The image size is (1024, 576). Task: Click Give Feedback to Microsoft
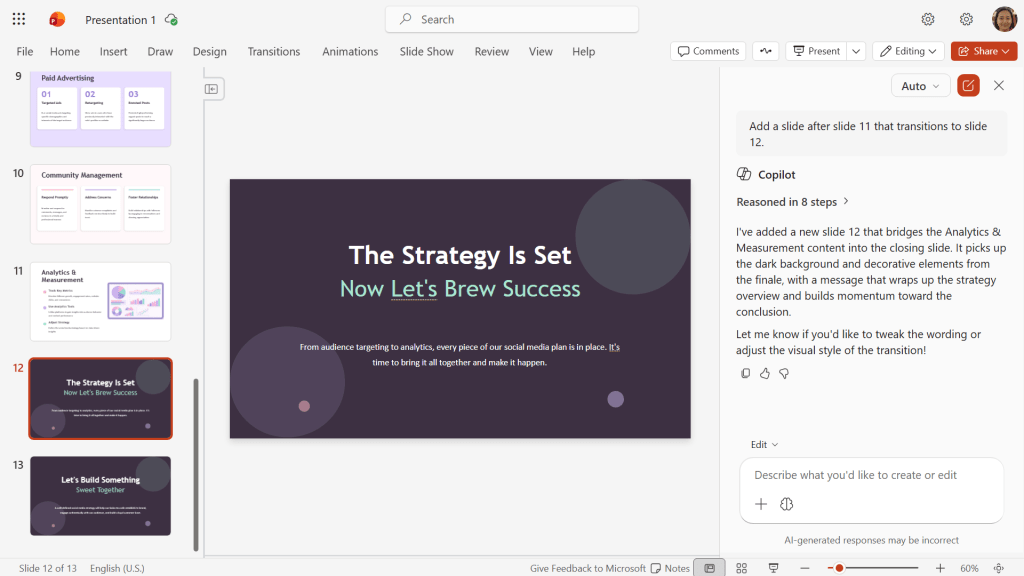pyautogui.click(x=588, y=568)
